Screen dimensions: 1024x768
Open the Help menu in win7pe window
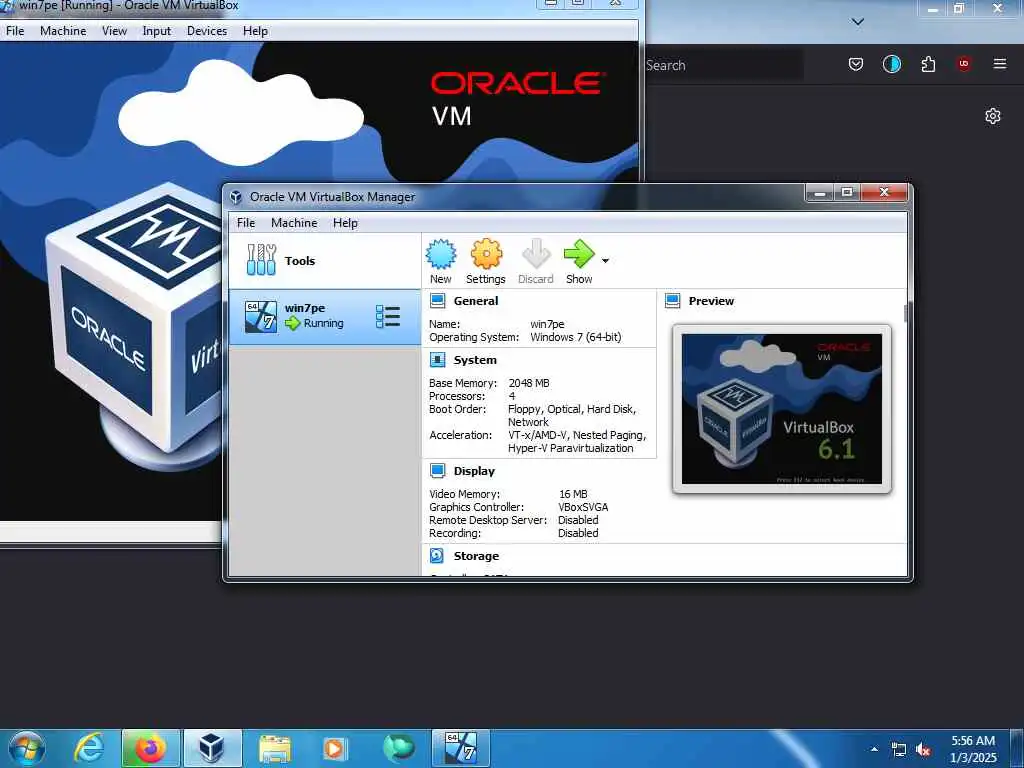point(255,31)
